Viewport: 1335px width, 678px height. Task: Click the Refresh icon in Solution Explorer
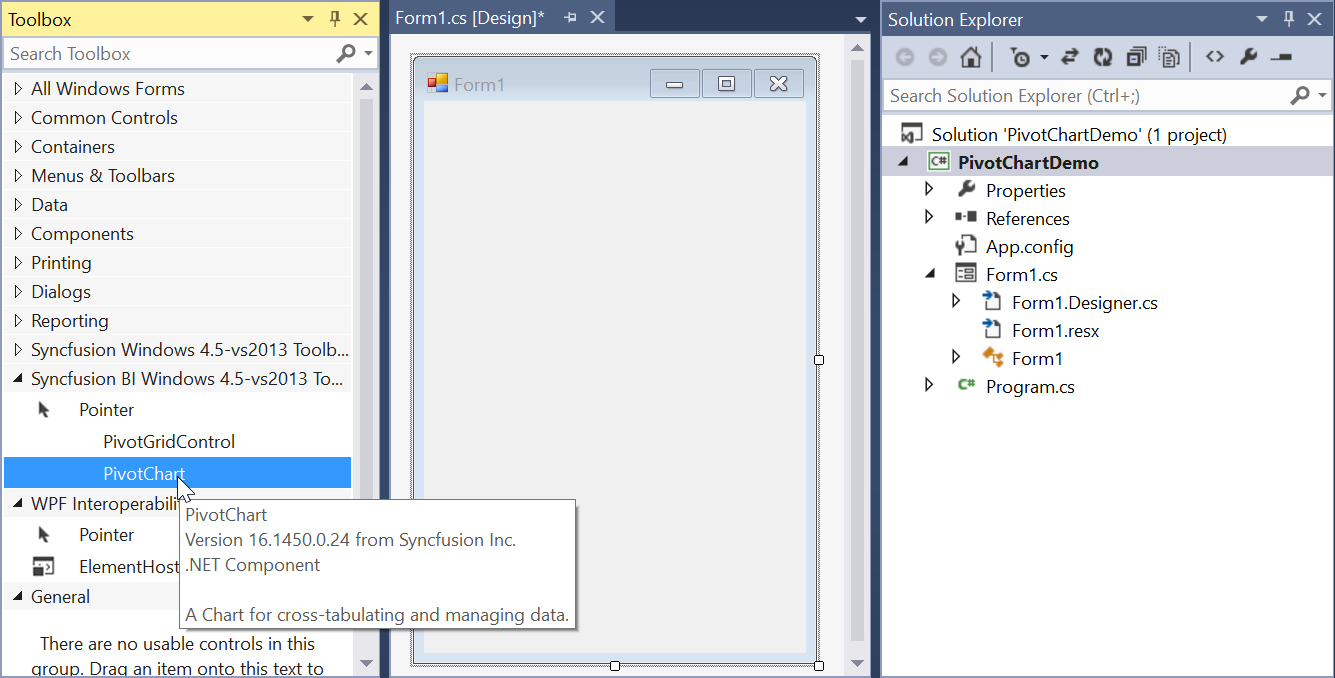[1103, 57]
